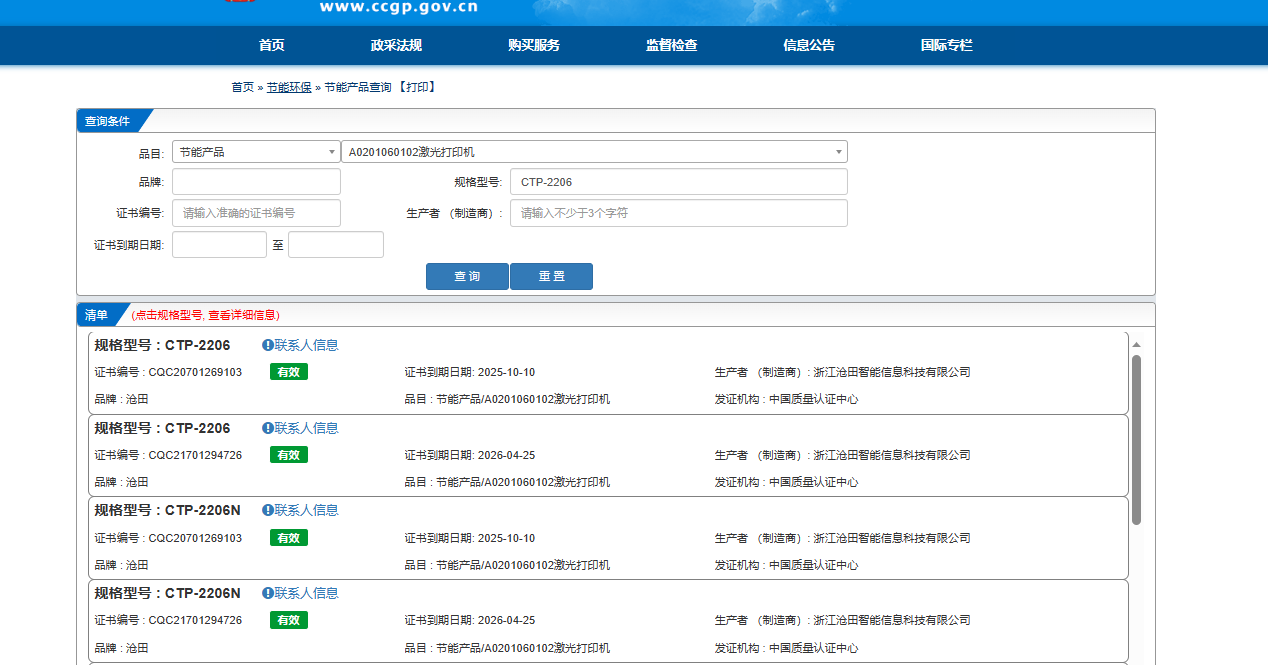Click the 打印 print link
The width and height of the screenshot is (1268, 665).
click(419, 87)
